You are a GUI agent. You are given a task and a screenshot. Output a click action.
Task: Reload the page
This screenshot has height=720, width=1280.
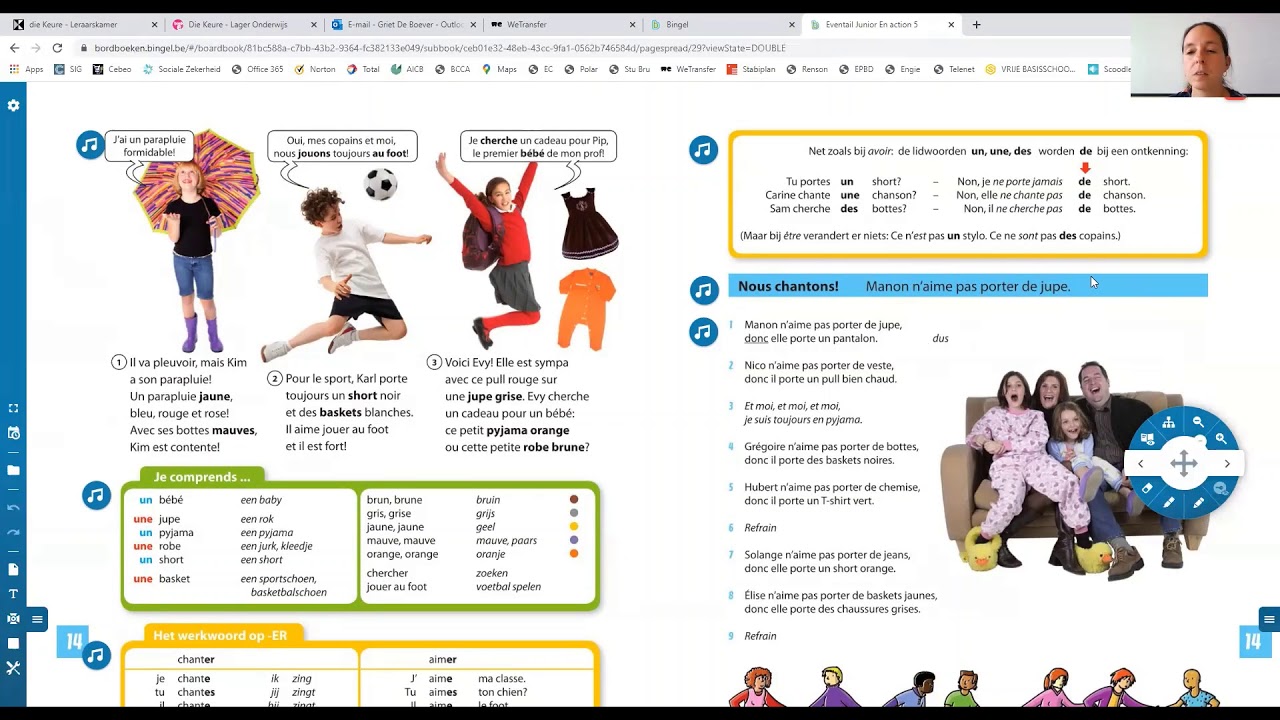point(57,48)
